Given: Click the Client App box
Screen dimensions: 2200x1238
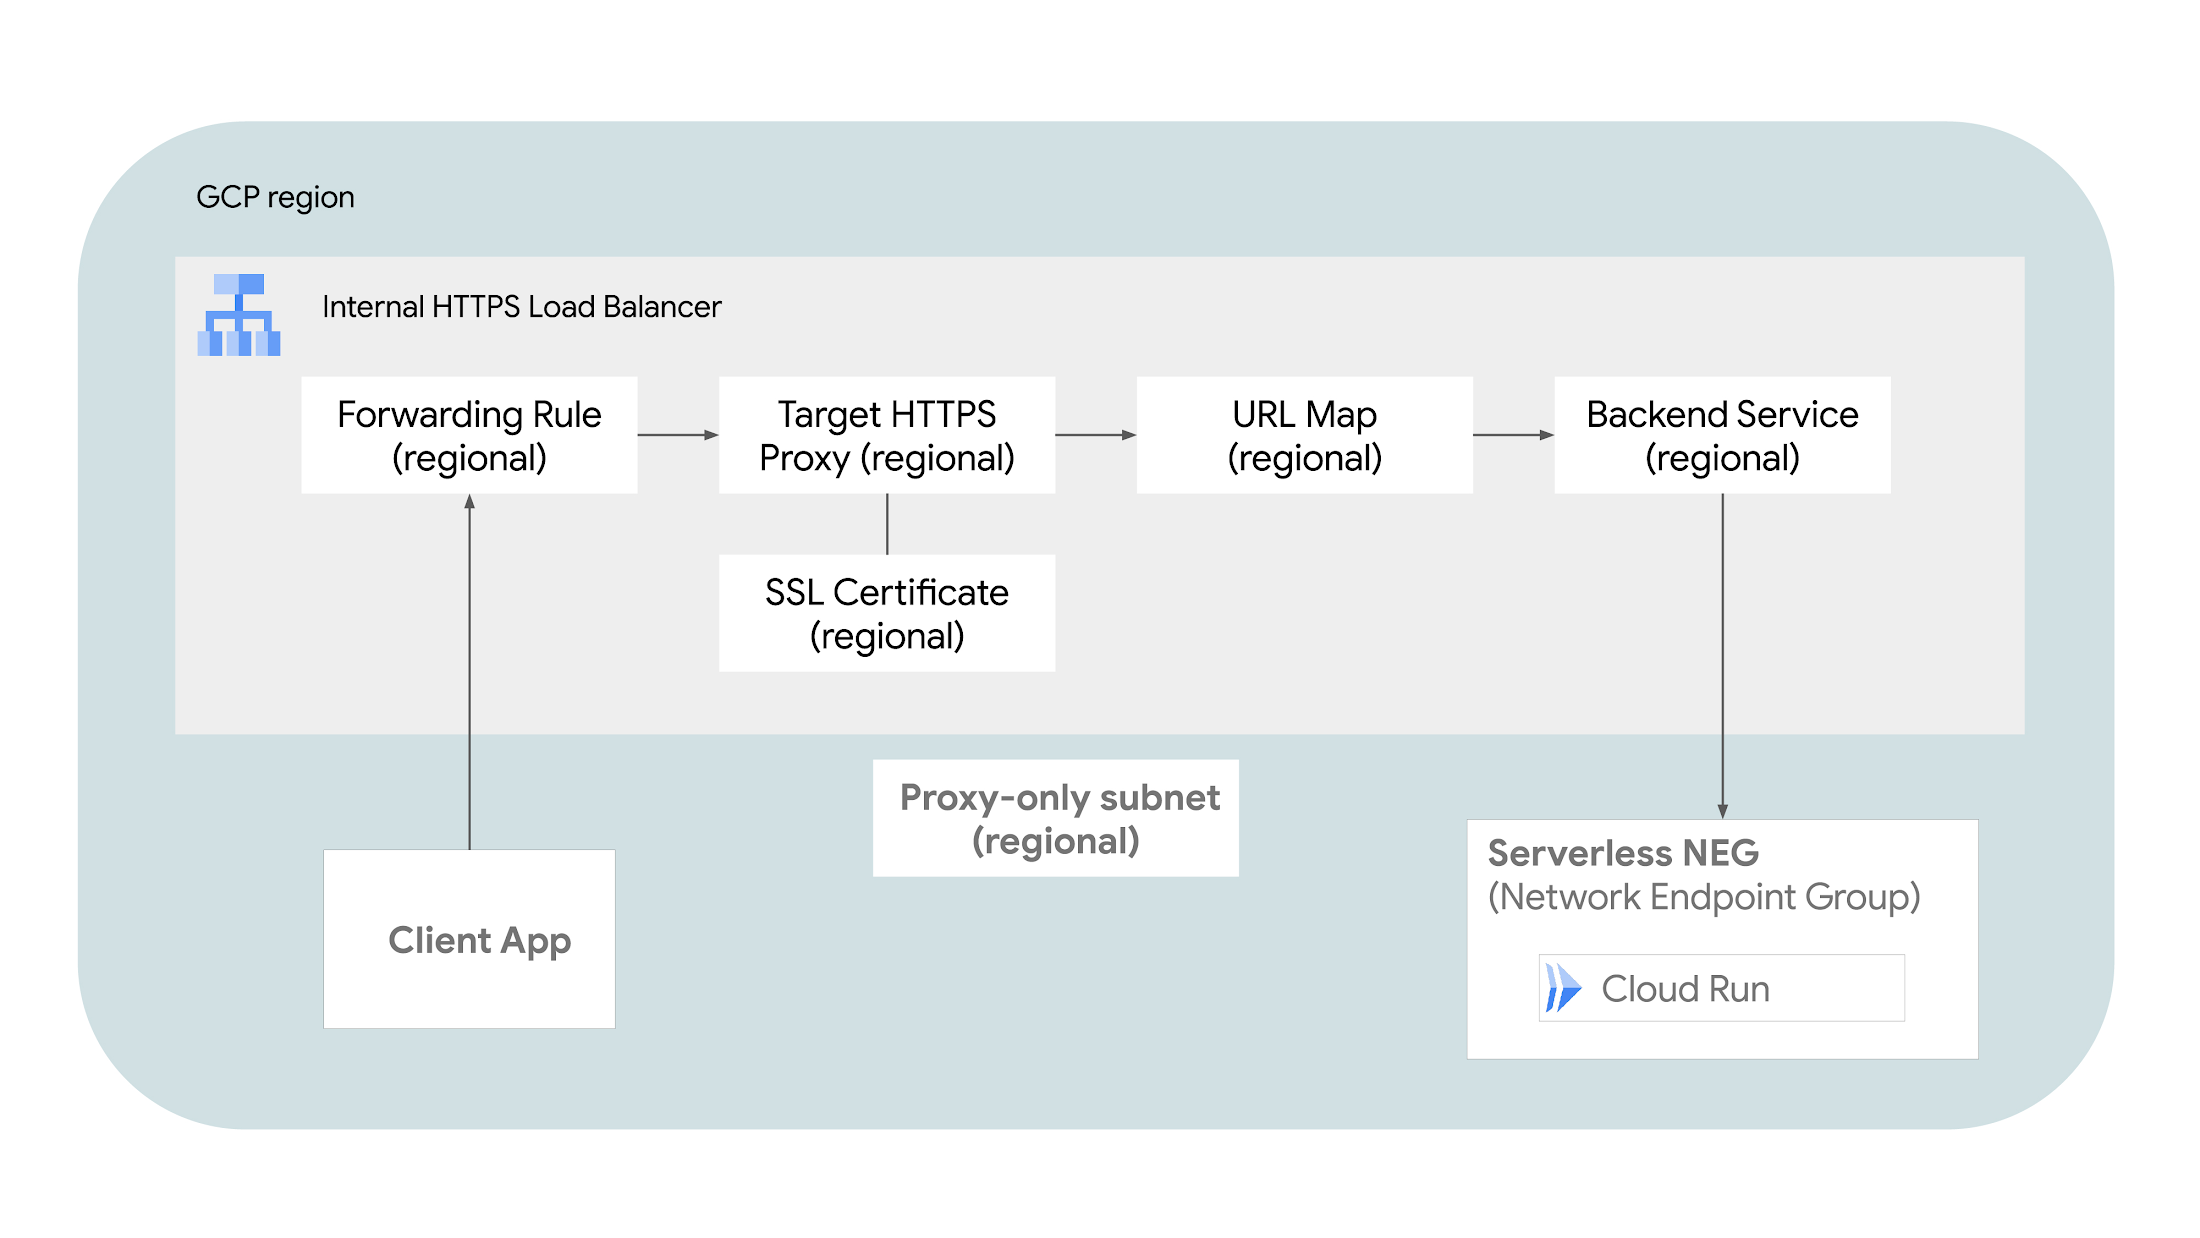Looking at the screenshot, I should (469, 939).
